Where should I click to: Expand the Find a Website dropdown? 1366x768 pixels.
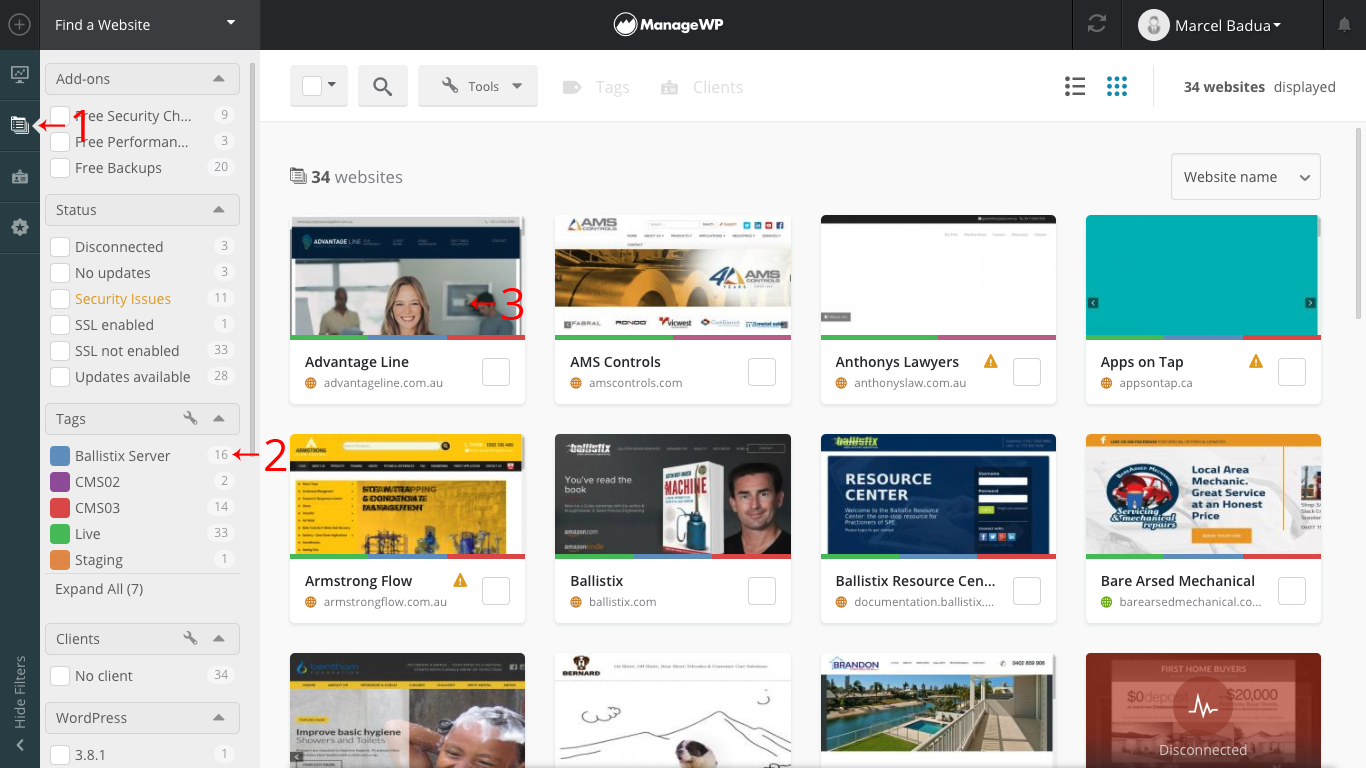click(231, 24)
